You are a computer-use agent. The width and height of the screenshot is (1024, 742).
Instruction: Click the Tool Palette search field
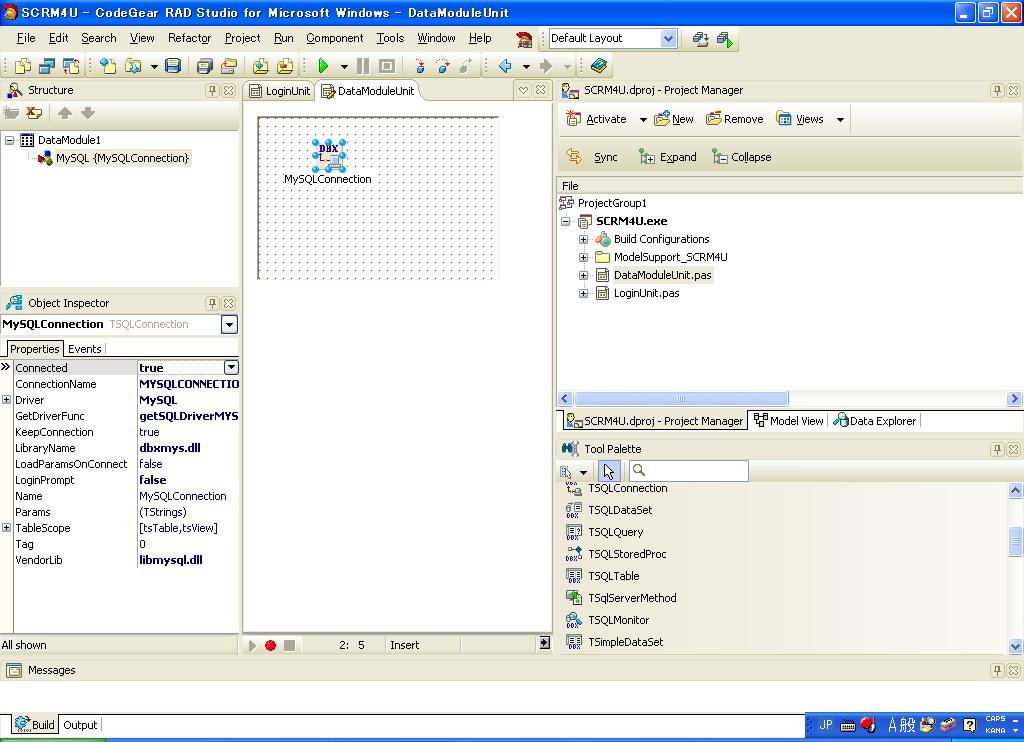(x=689, y=471)
